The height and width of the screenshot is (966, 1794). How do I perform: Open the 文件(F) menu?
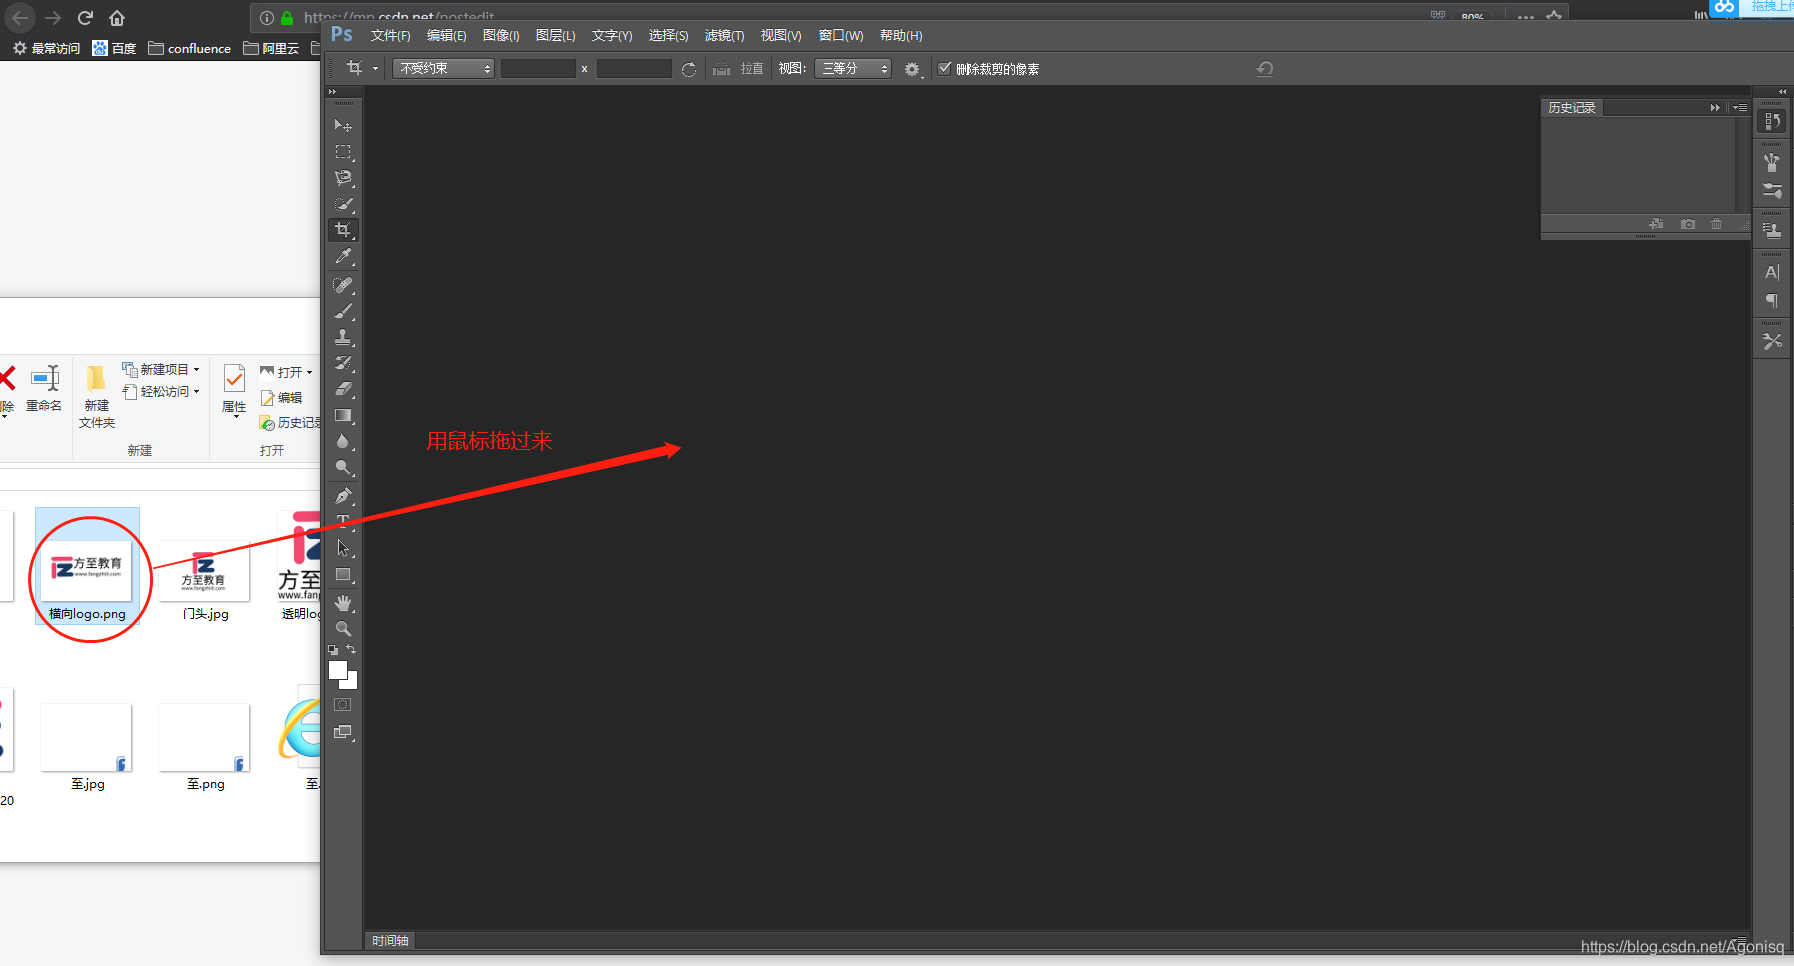point(390,35)
